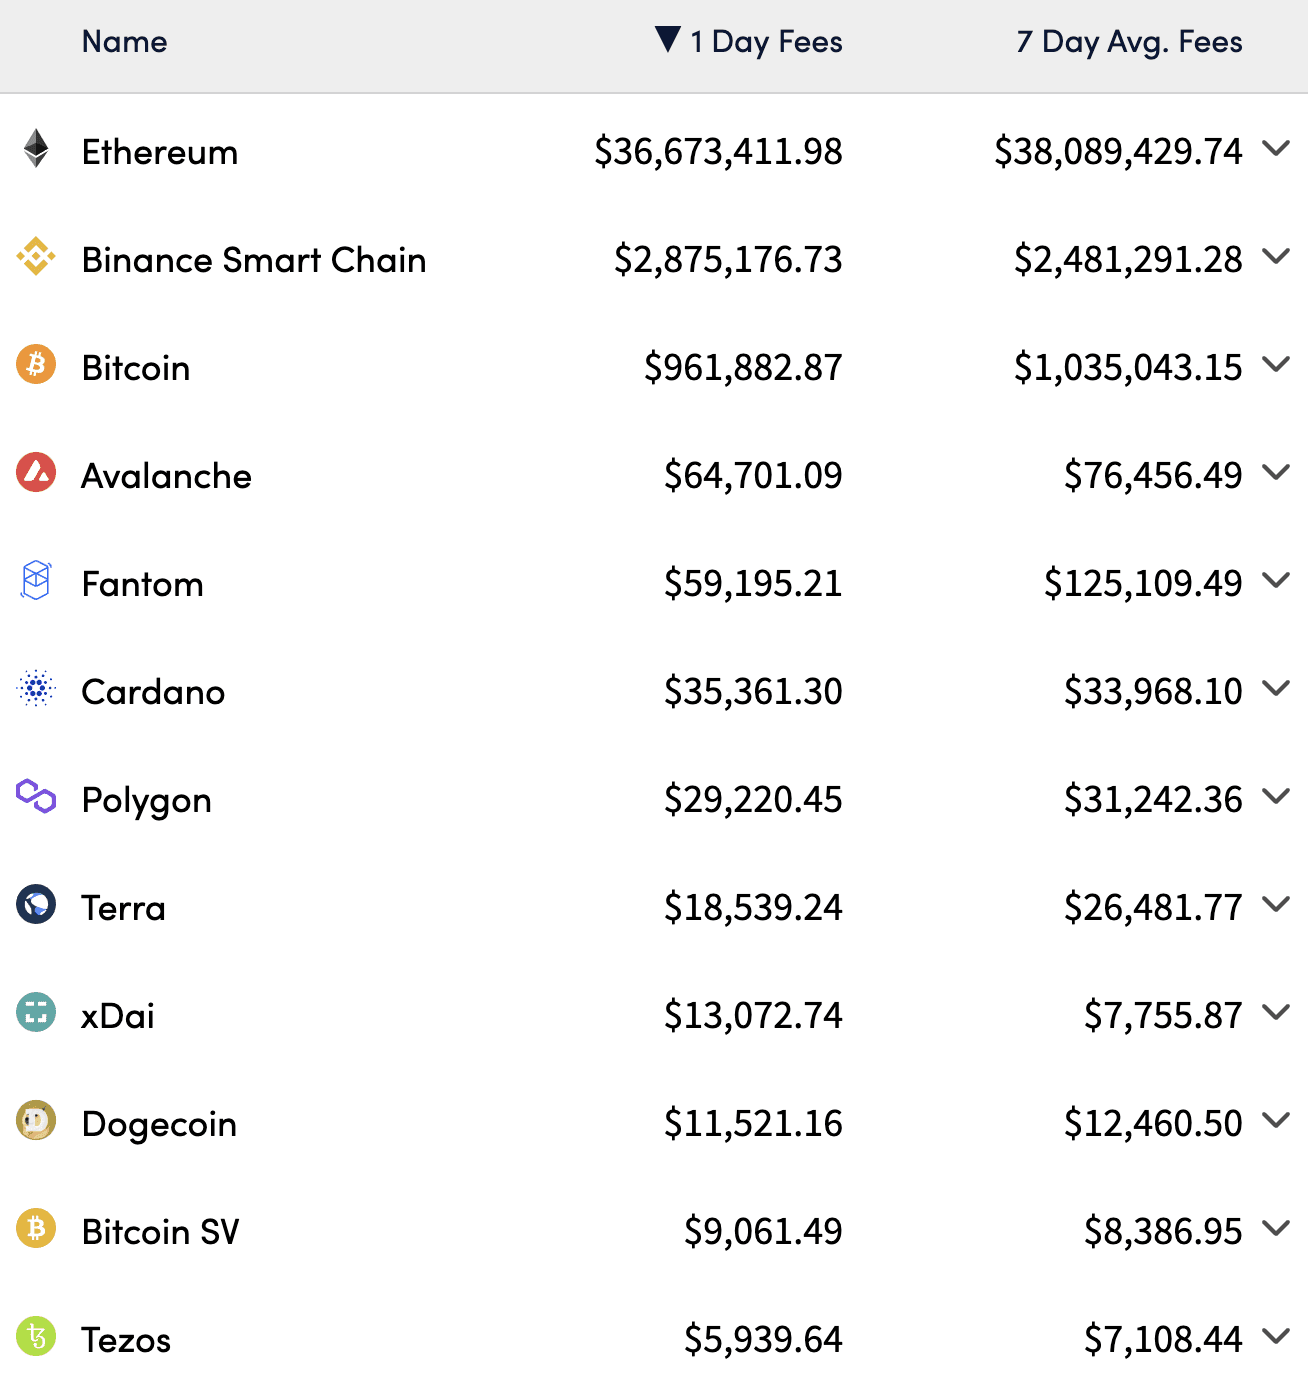Image resolution: width=1308 pixels, height=1390 pixels.
Task: Click the red Avalanche logo icon
Action: coord(36,472)
